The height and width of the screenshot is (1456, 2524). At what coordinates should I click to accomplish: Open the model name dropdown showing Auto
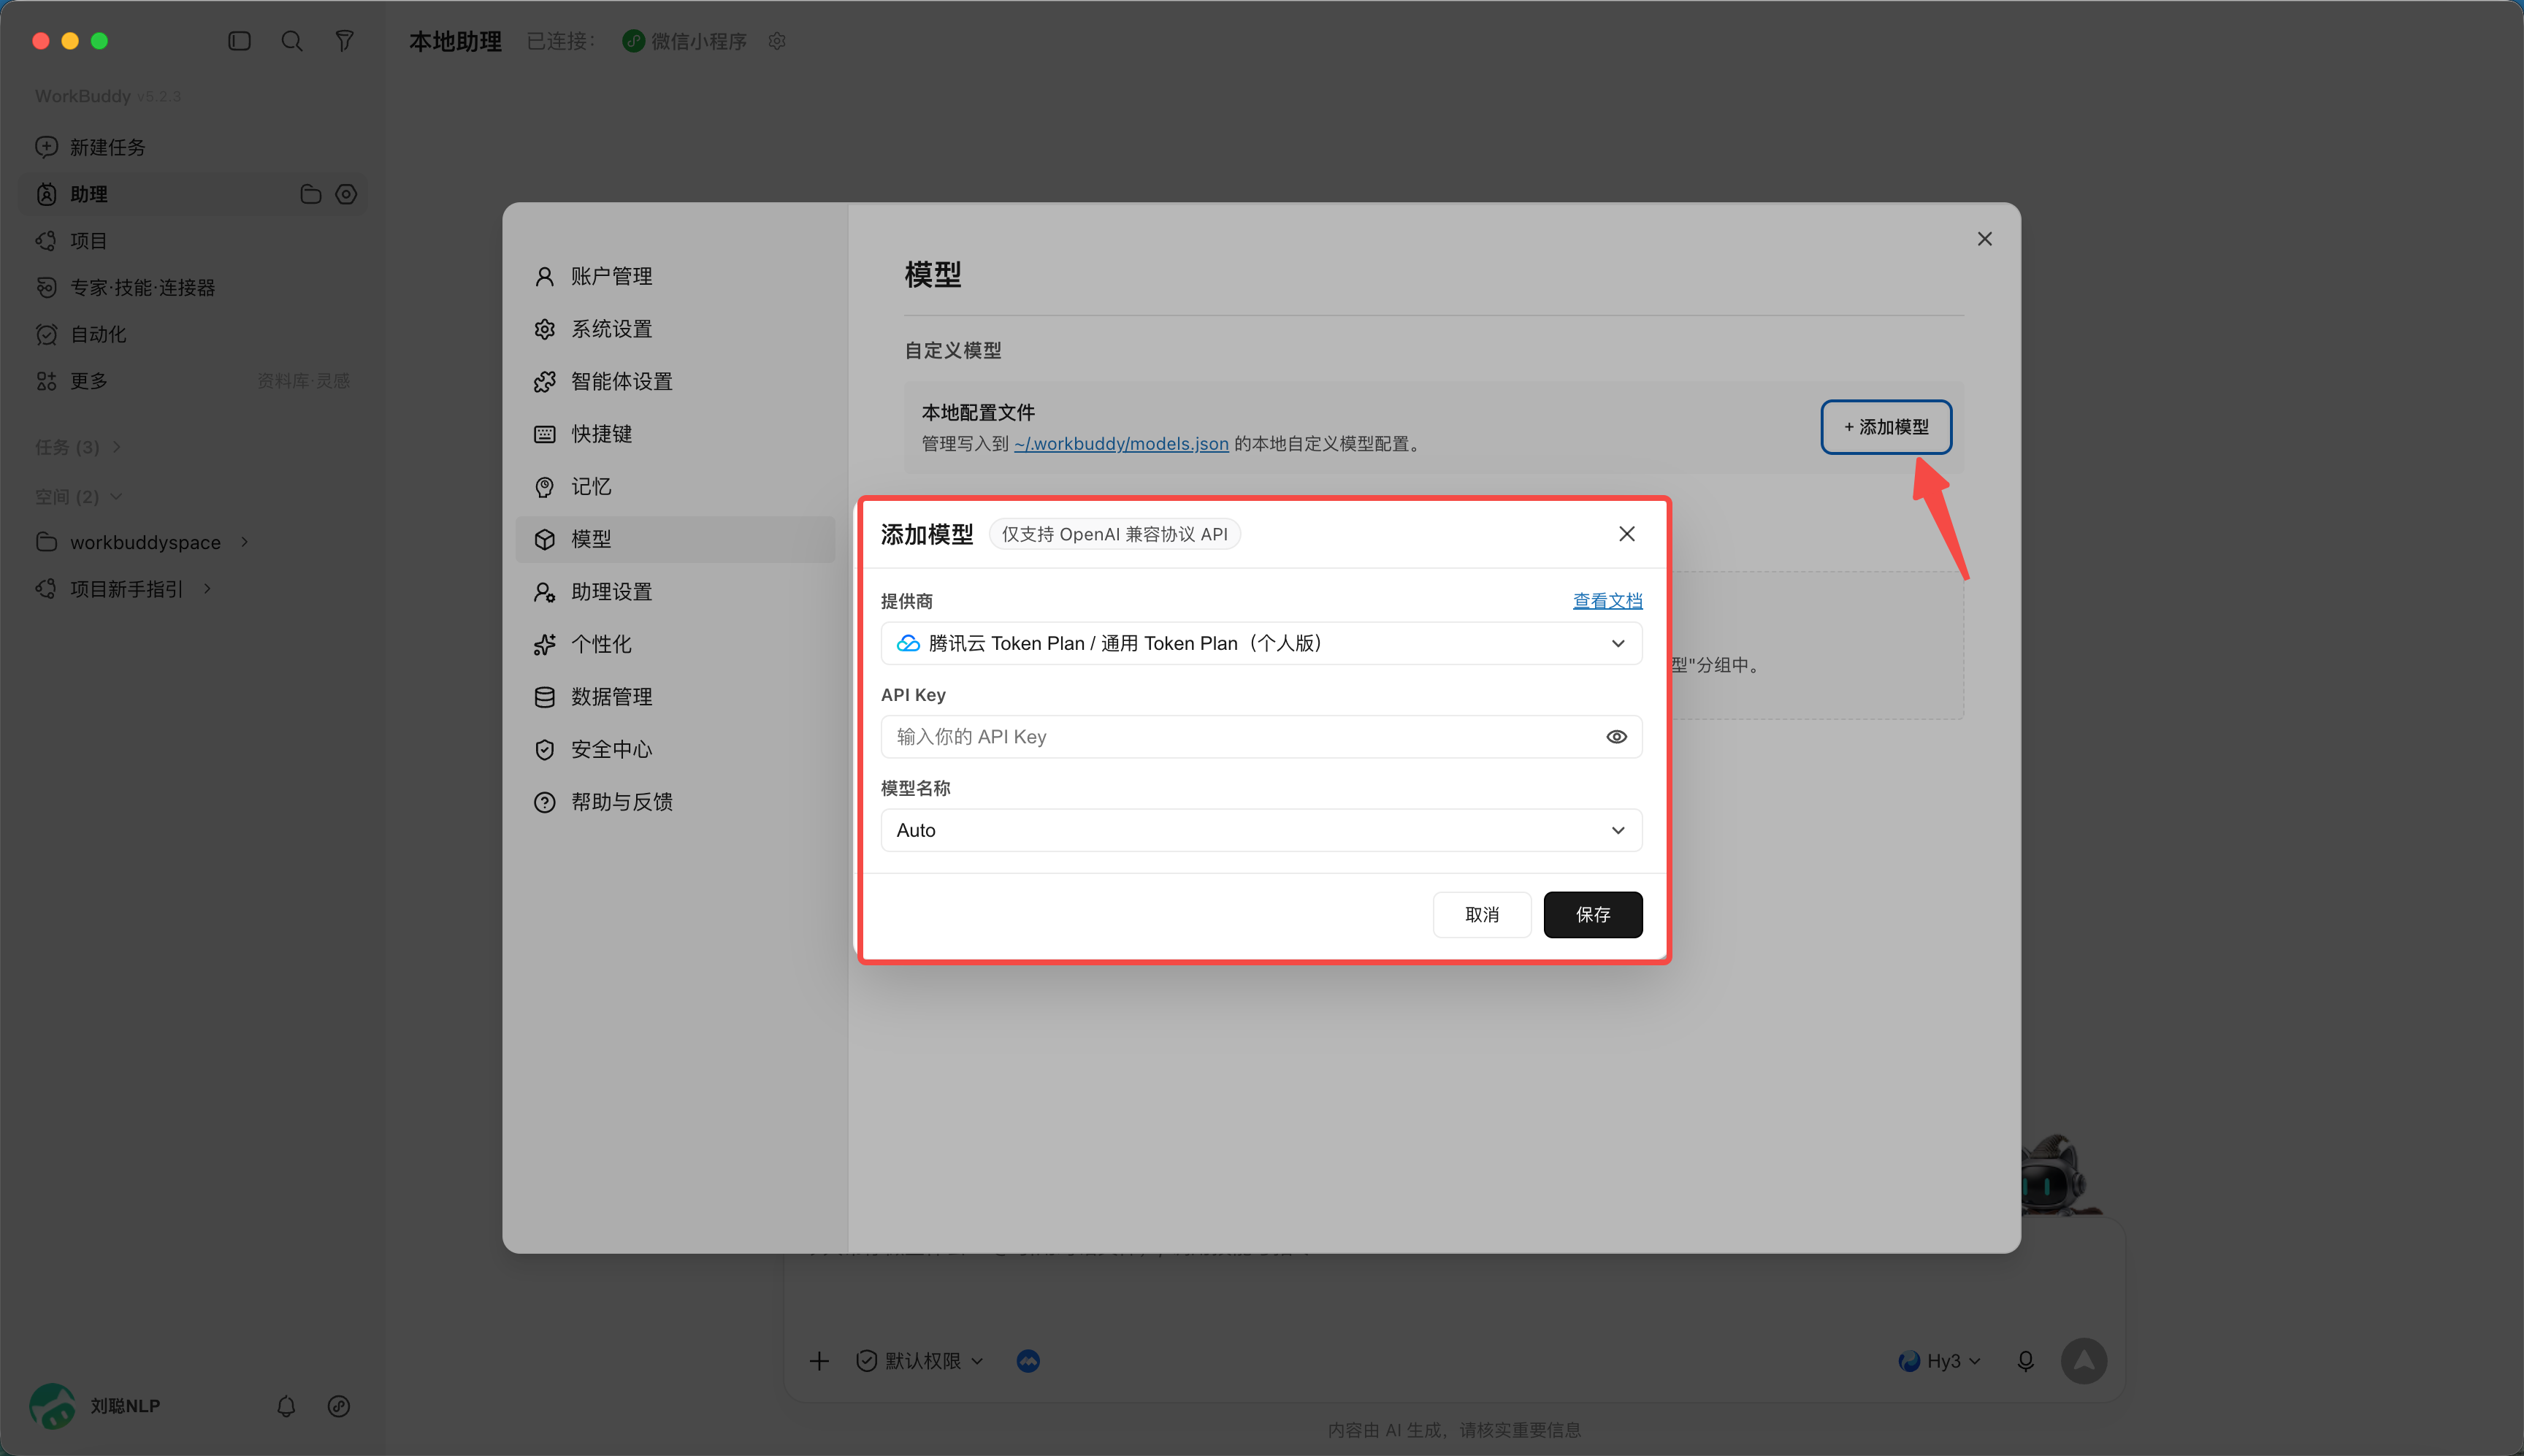pos(1261,830)
